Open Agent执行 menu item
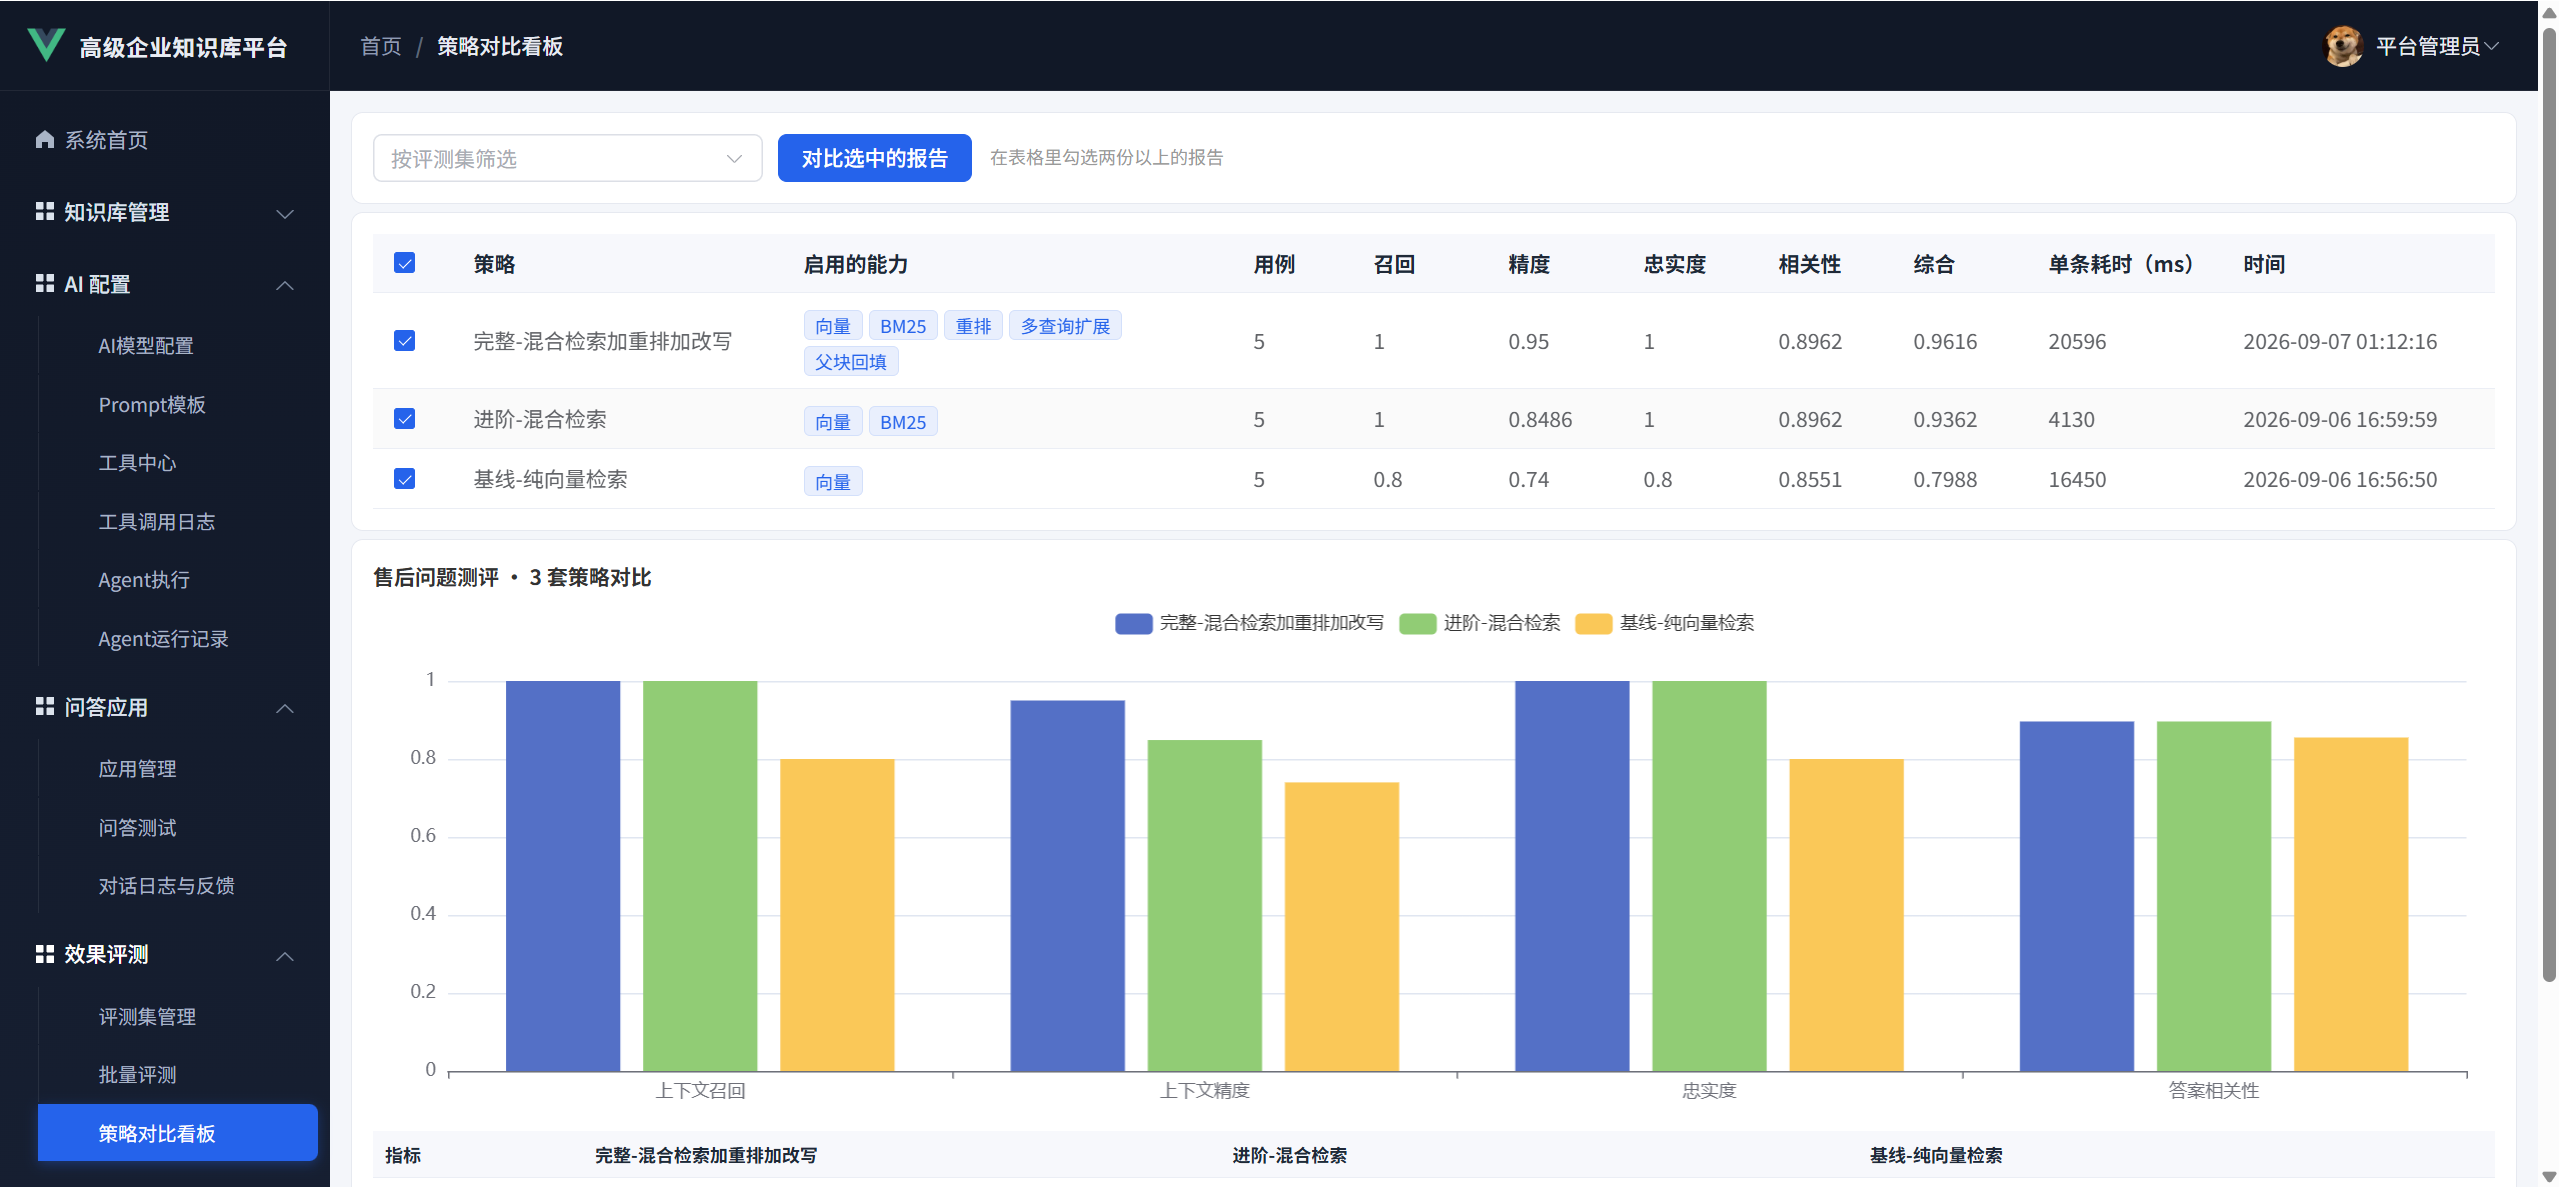The image size is (2559, 1187). tap(177, 579)
